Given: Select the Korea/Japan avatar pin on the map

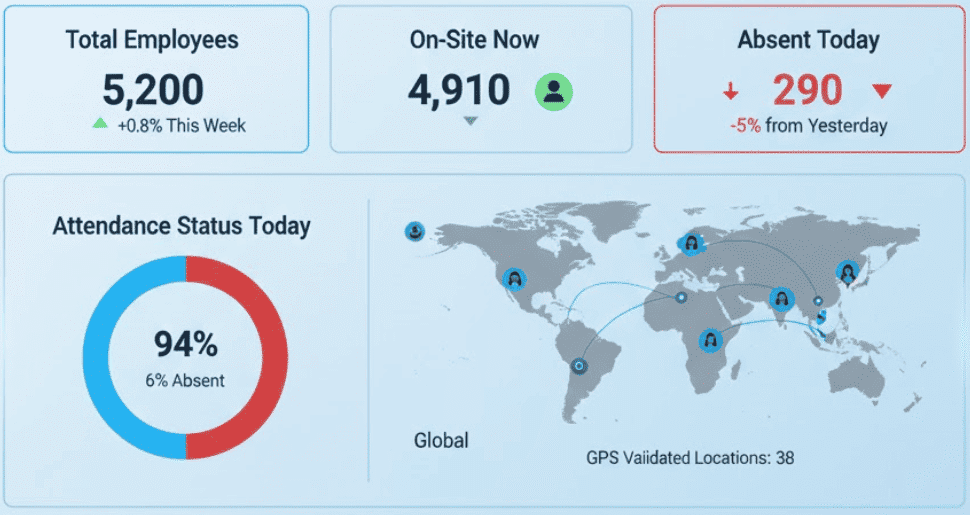Looking at the screenshot, I should [848, 272].
